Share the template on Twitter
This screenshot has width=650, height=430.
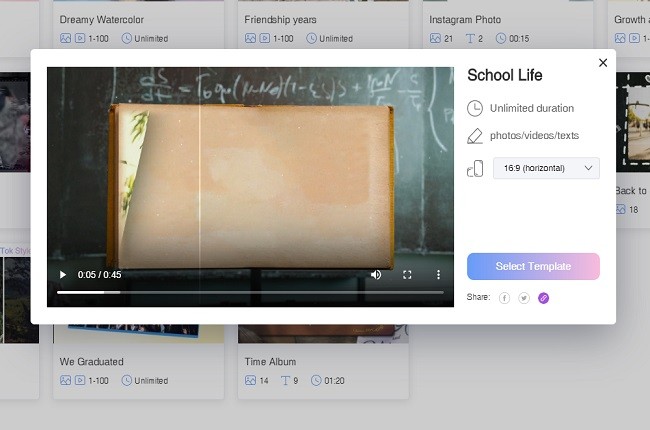[524, 298]
